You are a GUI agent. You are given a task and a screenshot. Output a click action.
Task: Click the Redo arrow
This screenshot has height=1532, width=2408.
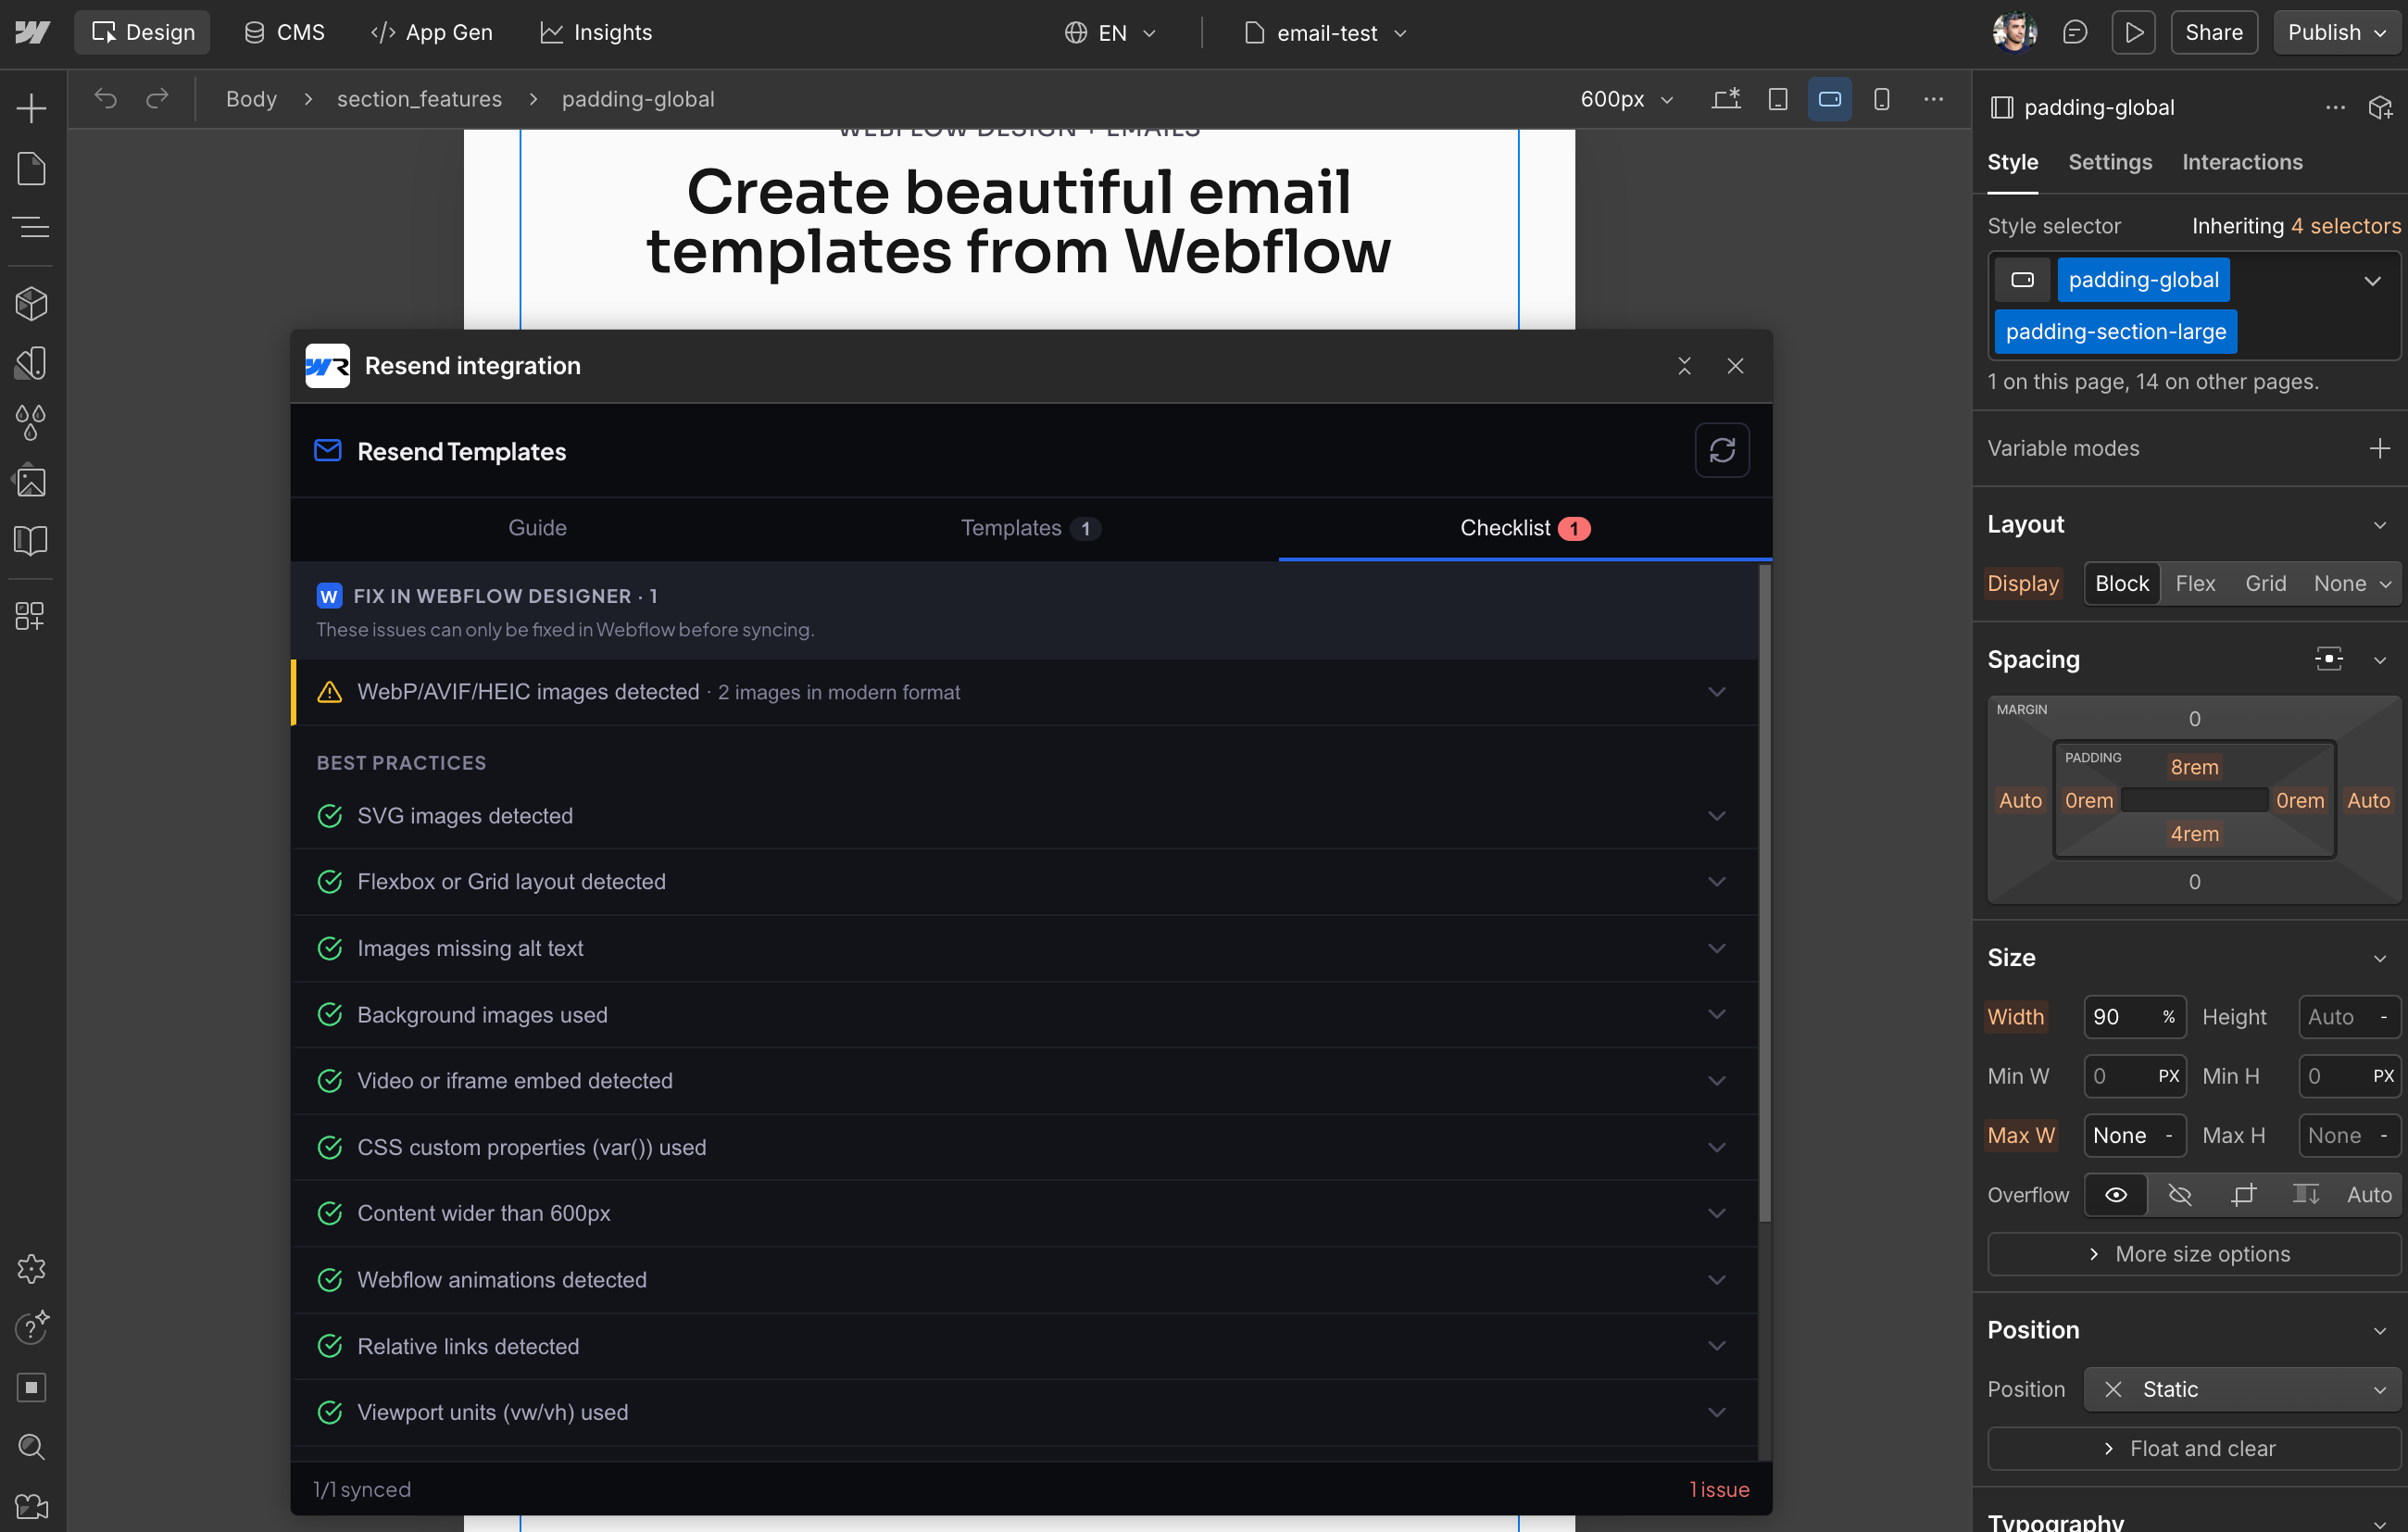(x=158, y=99)
